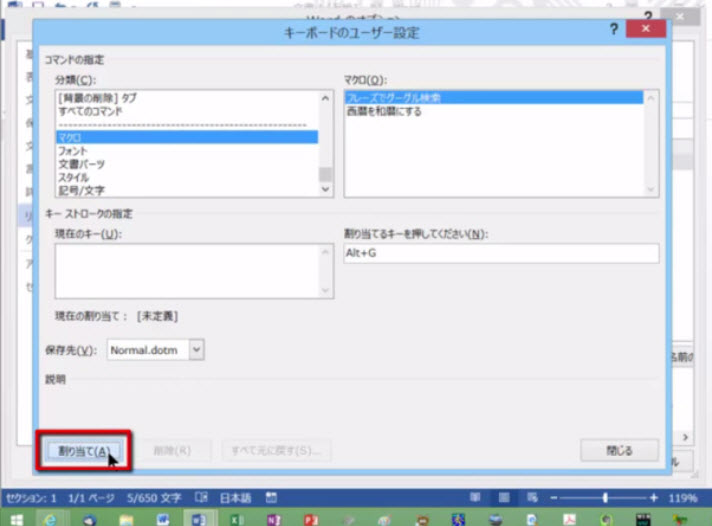The height and width of the screenshot is (526, 712).
Task: Open OneNote from the taskbar
Action: click(x=273, y=518)
